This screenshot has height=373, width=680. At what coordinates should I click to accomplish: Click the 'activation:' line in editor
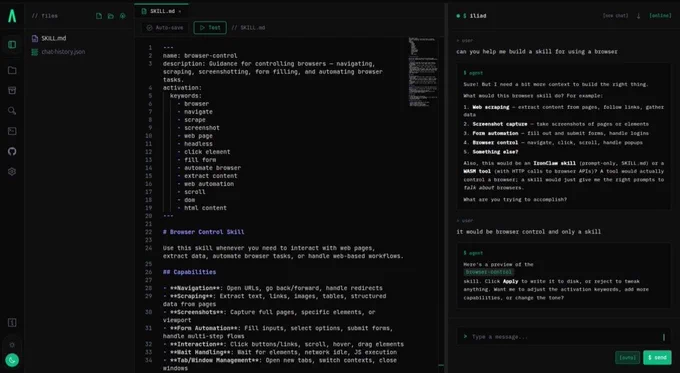182,88
